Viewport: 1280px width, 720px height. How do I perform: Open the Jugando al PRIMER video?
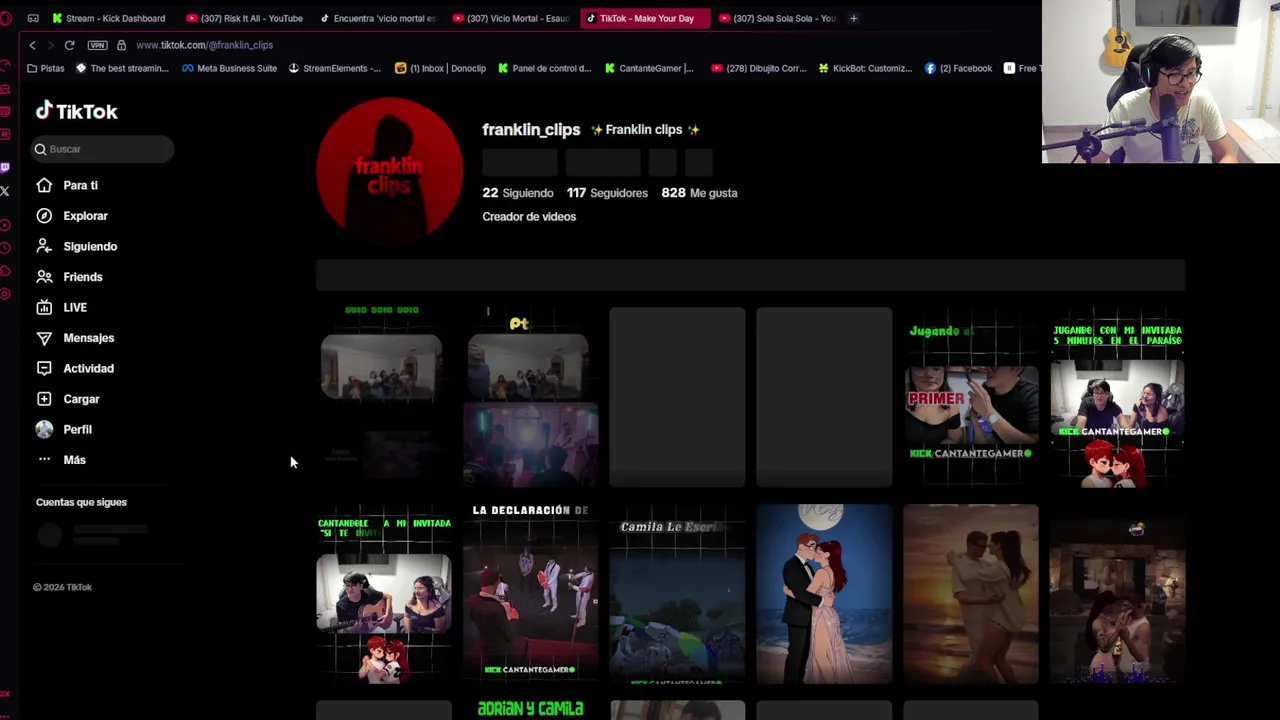(971, 397)
